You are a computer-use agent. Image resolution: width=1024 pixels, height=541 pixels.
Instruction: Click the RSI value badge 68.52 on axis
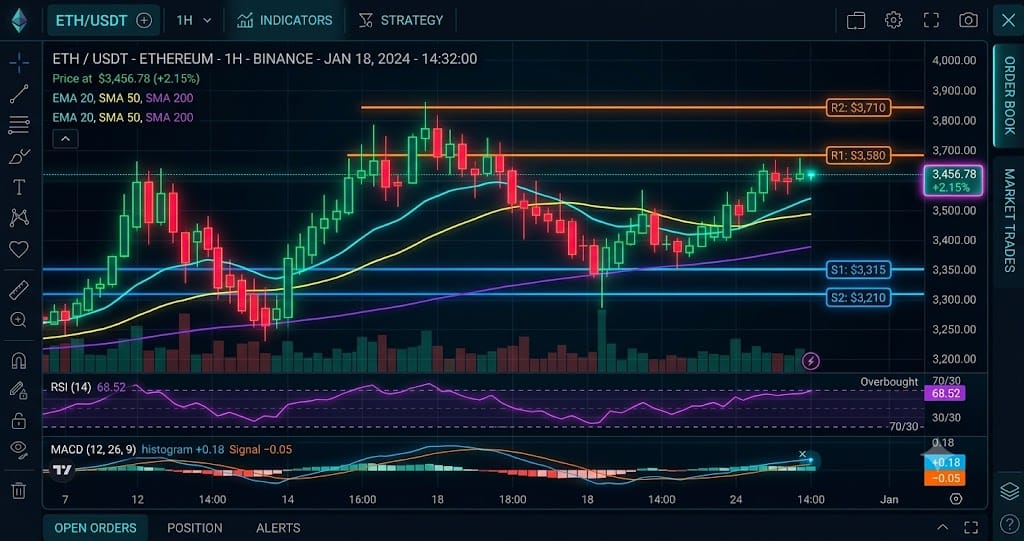click(x=944, y=393)
